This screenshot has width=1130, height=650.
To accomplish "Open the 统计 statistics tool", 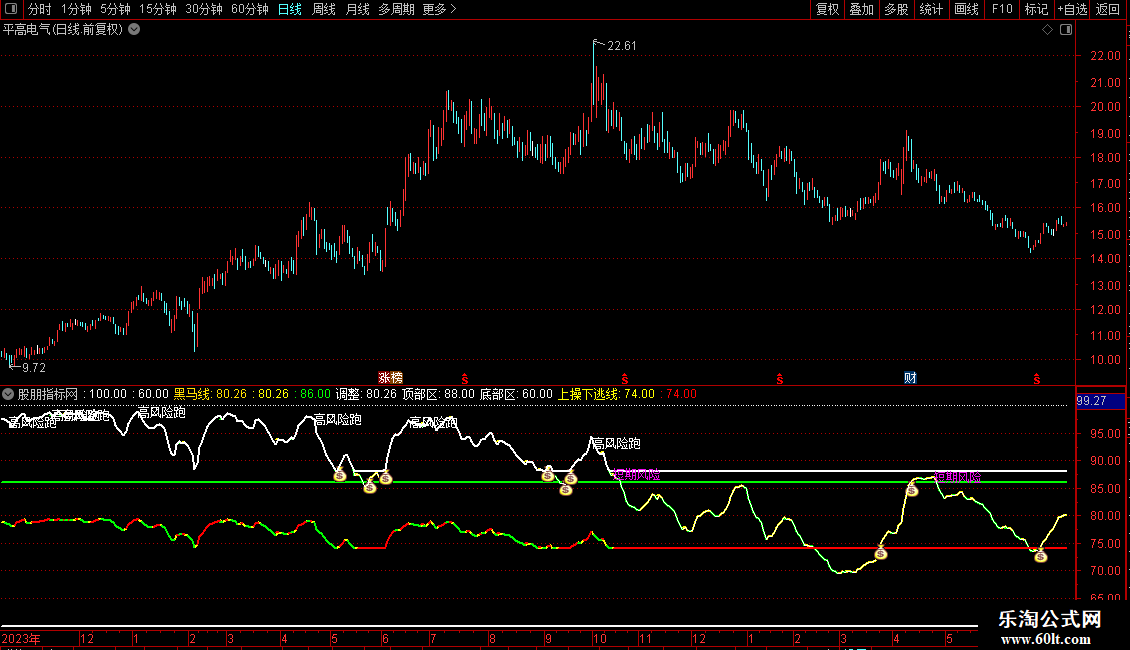I will tap(931, 9).
